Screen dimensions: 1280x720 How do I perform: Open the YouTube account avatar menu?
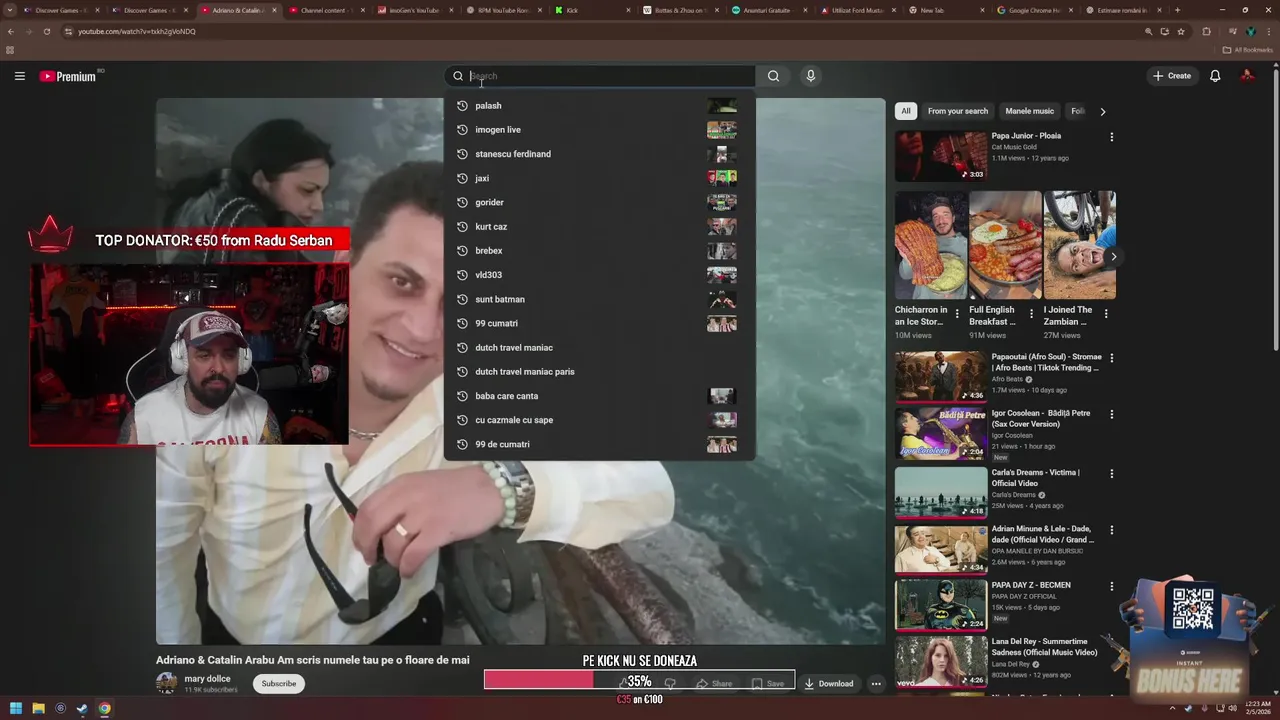click(x=1247, y=76)
